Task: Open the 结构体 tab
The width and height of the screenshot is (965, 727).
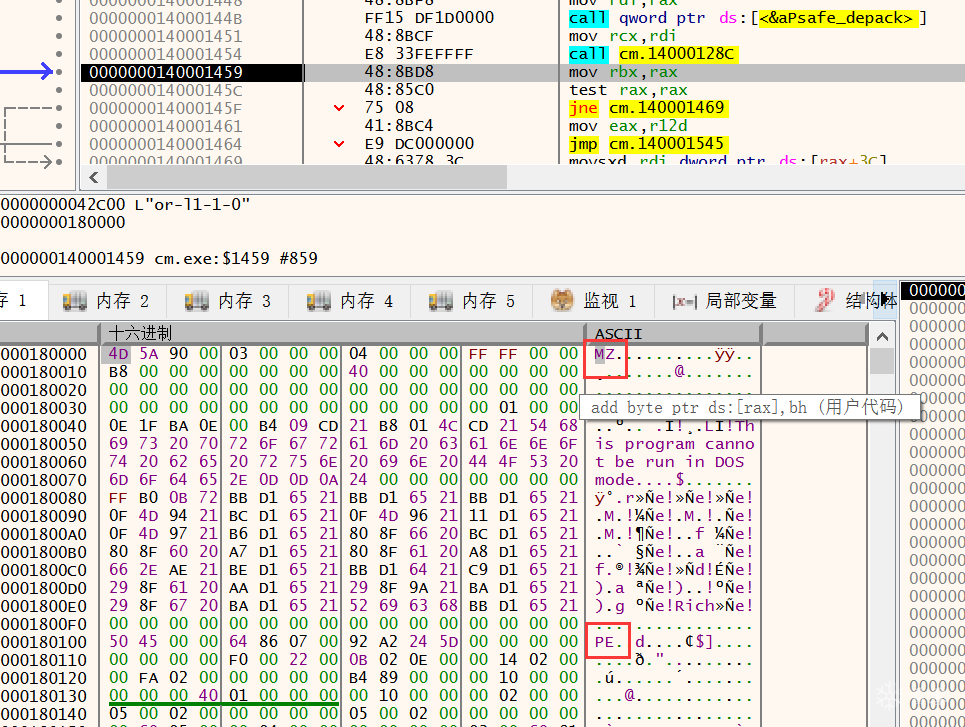Action: (x=847, y=301)
